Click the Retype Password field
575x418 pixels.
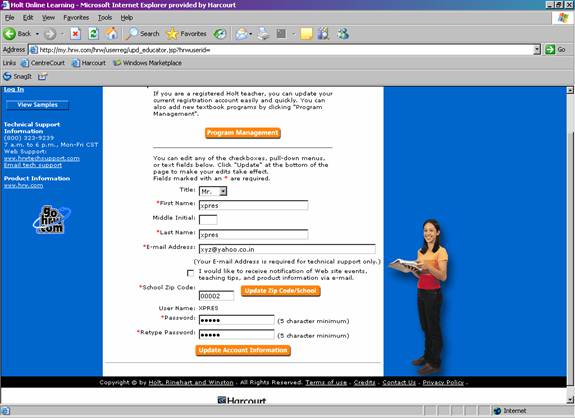pyautogui.click(x=237, y=334)
